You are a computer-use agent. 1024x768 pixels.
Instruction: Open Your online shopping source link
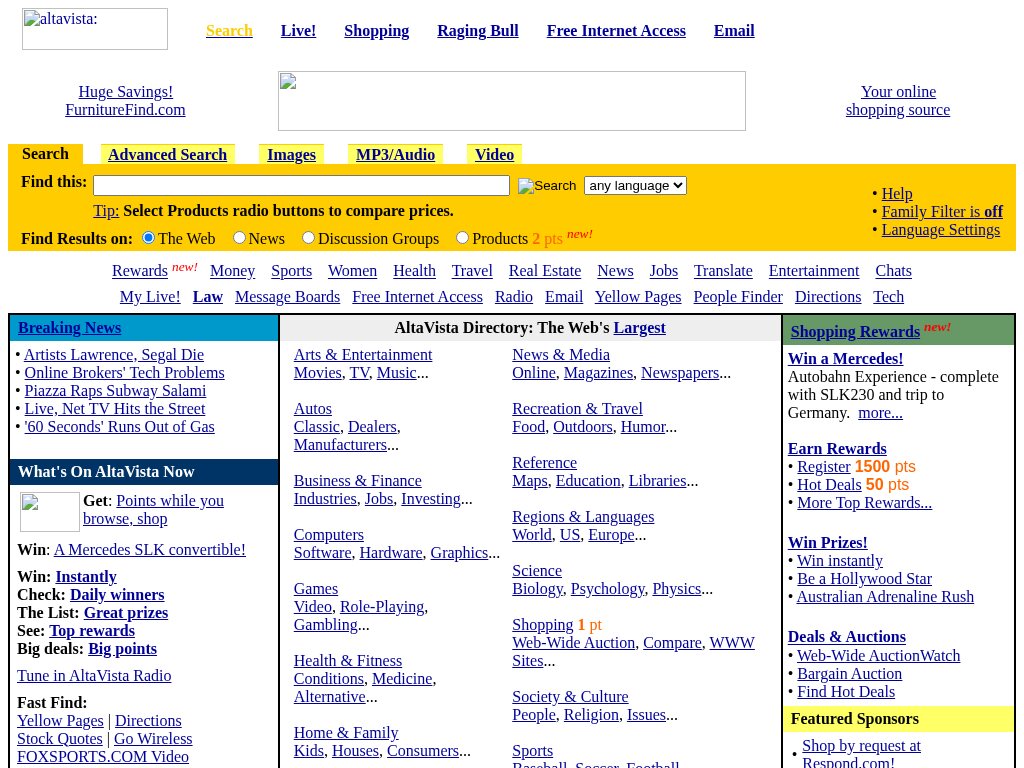click(x=898, y=101)
